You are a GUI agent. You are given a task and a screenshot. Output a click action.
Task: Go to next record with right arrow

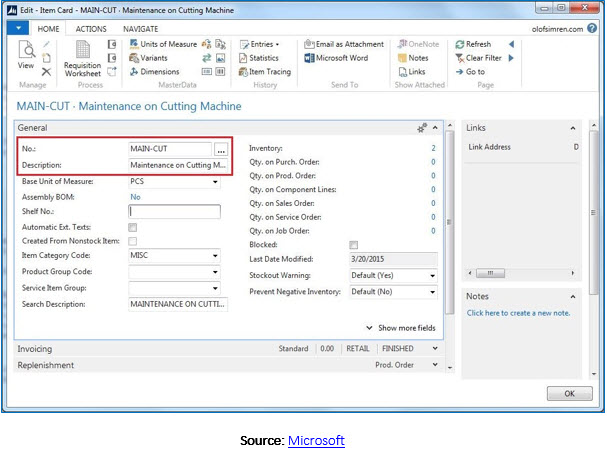click(511, 58)
